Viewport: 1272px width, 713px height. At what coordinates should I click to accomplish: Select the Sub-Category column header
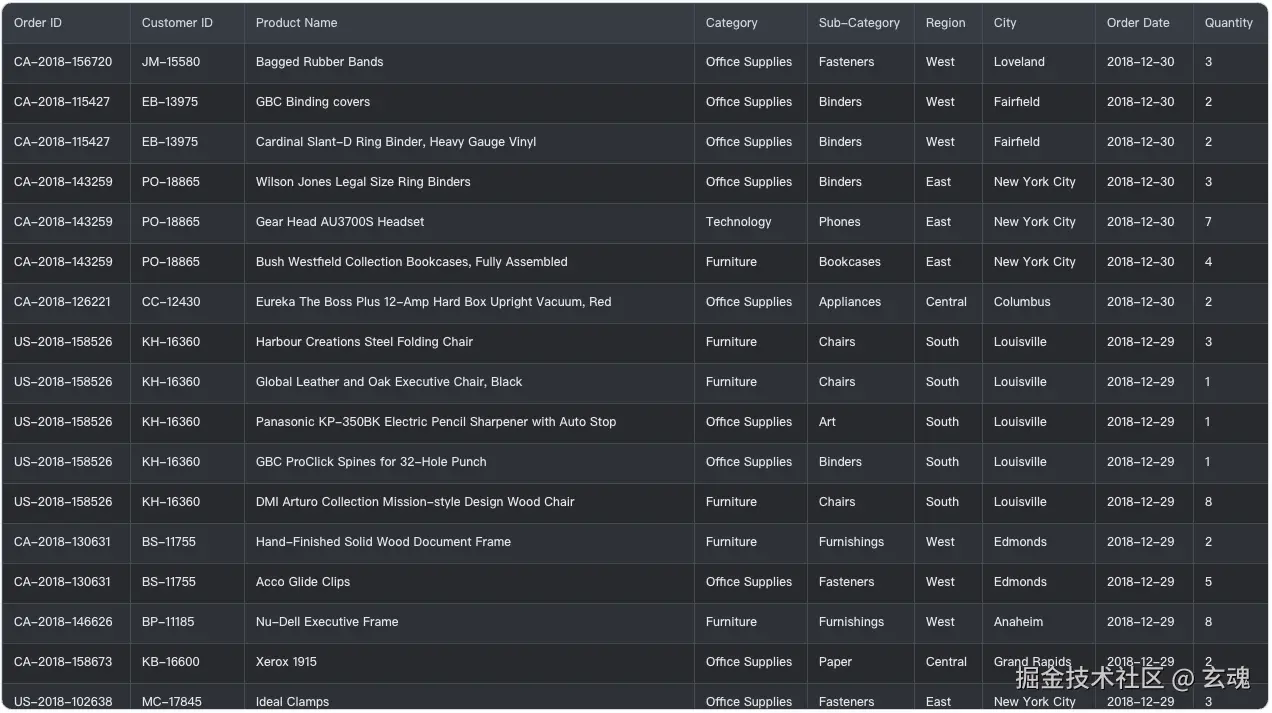(x=859, y=23)
